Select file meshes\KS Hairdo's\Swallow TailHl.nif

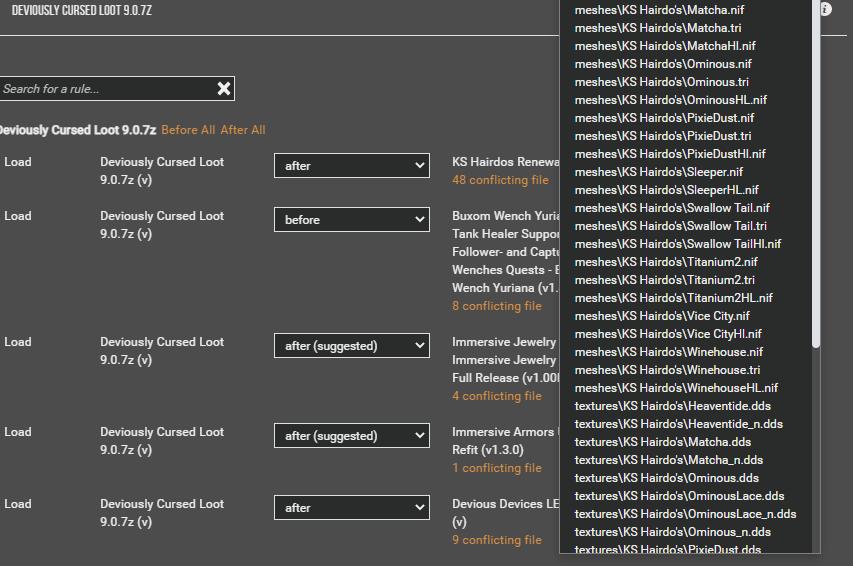pos(678,243)
